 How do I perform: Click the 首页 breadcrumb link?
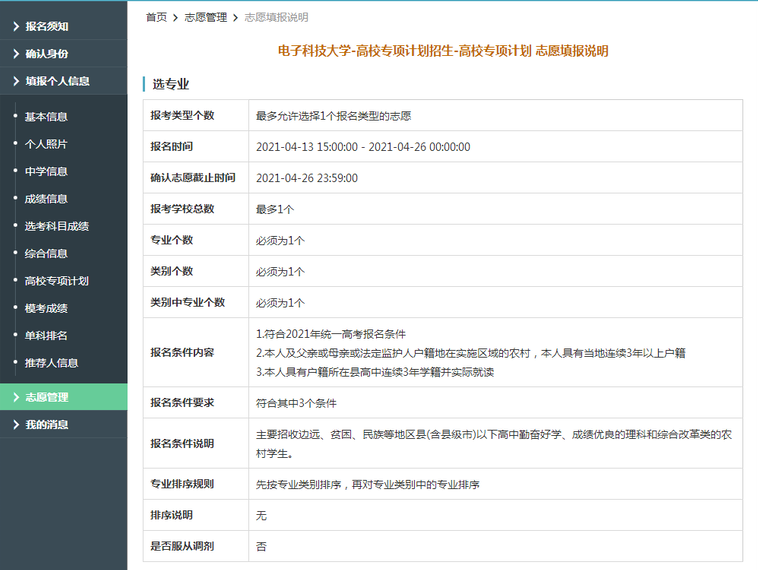pyautogui.click(x=156, y=17)
